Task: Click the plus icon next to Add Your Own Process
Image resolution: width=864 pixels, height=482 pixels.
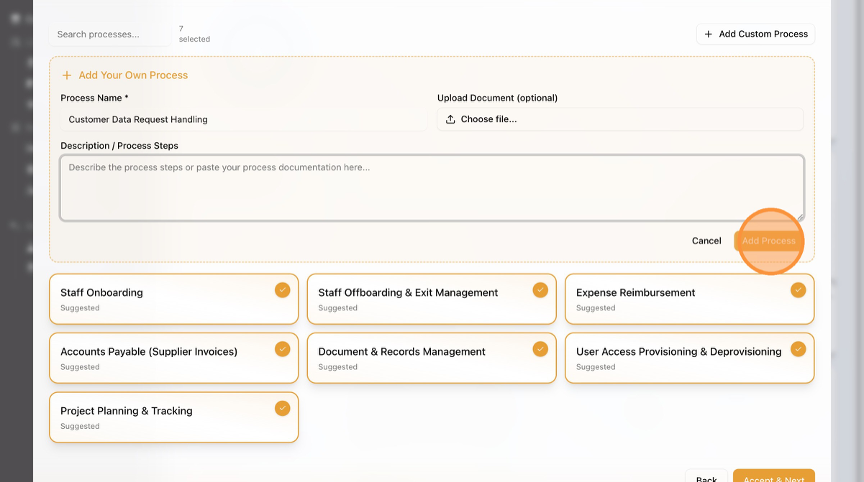Action: click(67, 75)
